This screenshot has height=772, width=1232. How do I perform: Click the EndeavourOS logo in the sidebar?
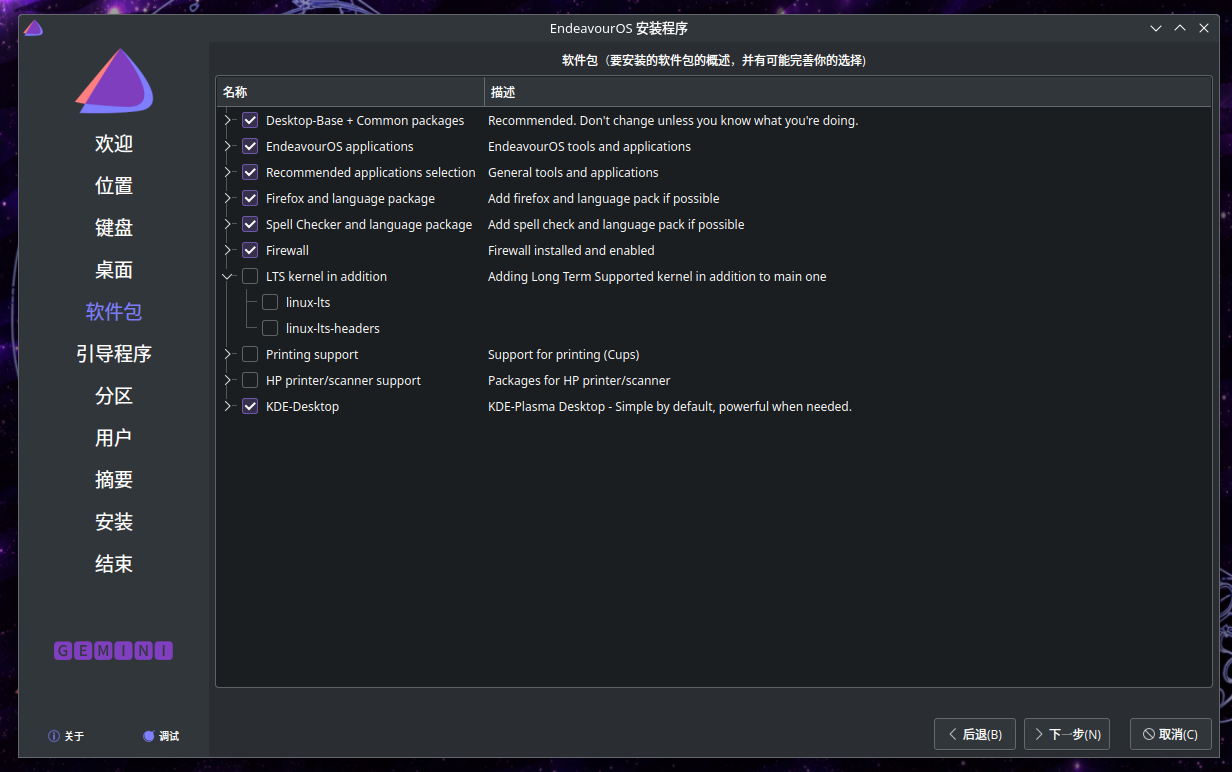[114, 80]
